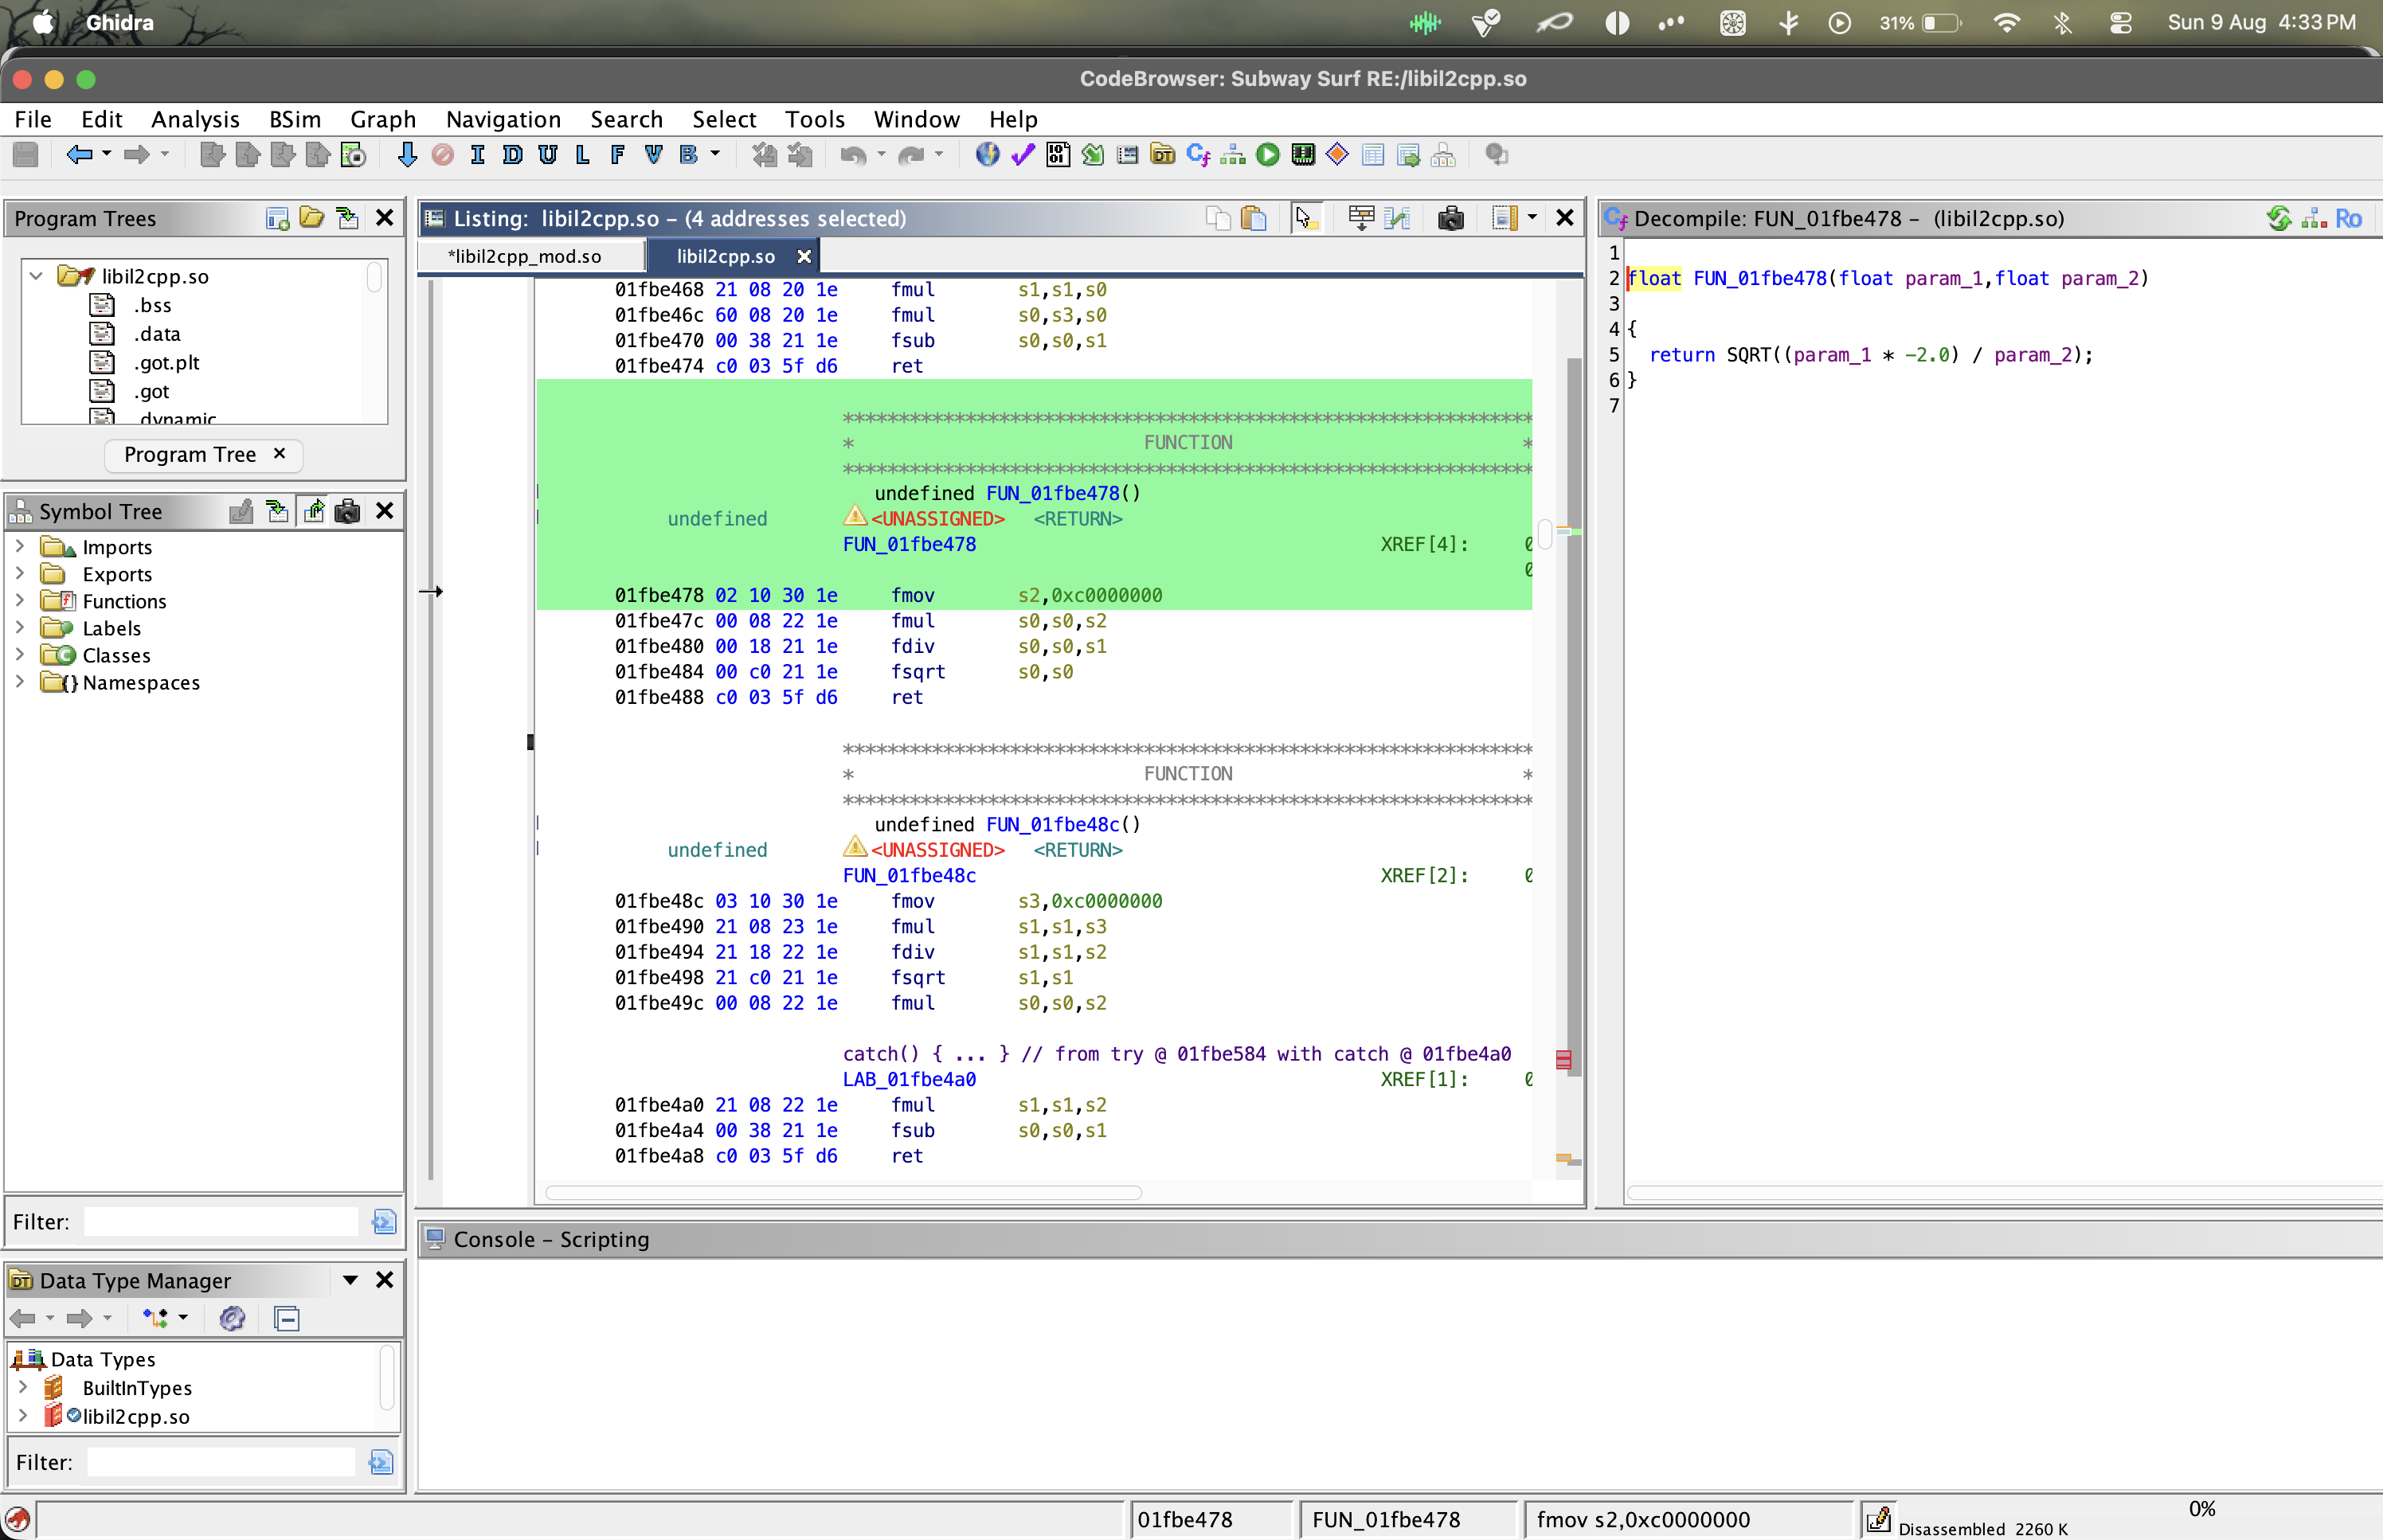Image resolution: width=2383 pixels, height=1540 pixels.
Task: Expand the Imports folder
Action: pyautogui.click(x=19, y=547)
